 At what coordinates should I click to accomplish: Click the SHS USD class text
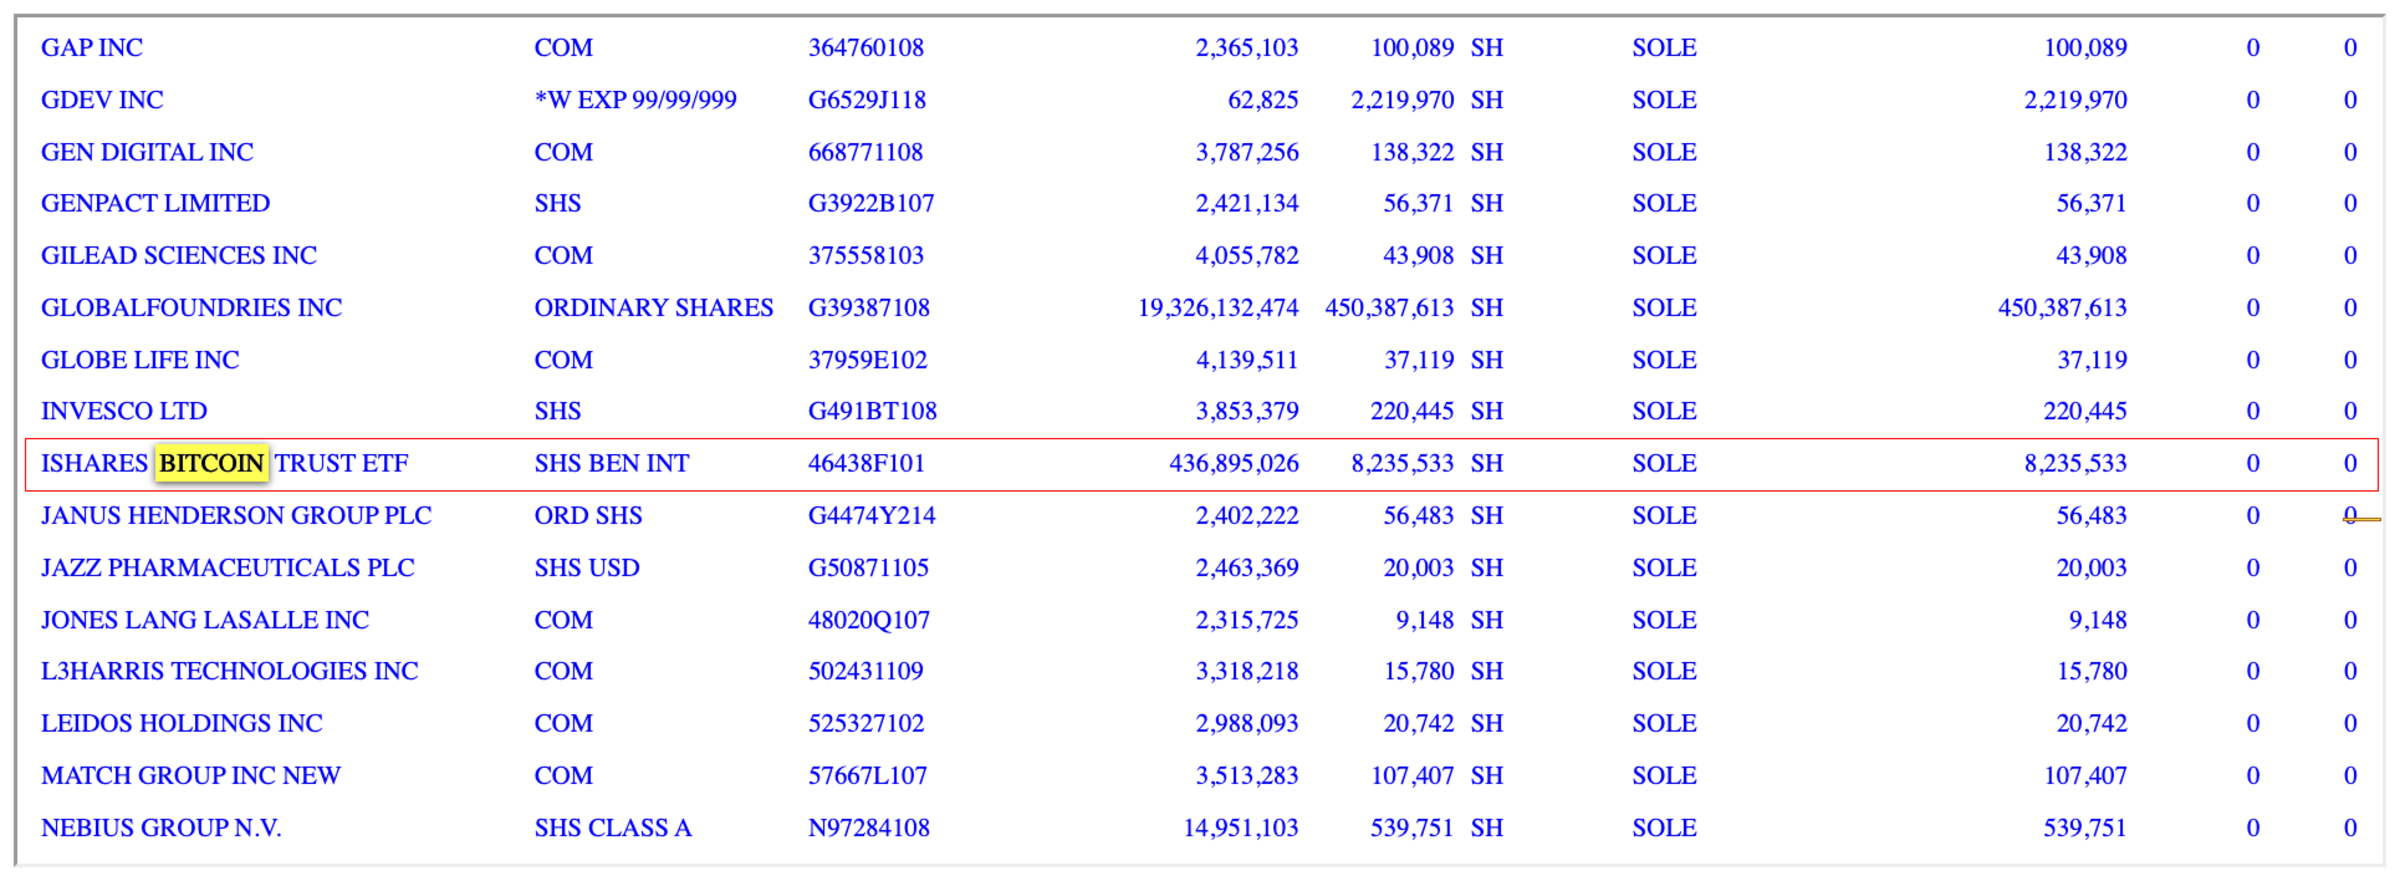point(587,567)
